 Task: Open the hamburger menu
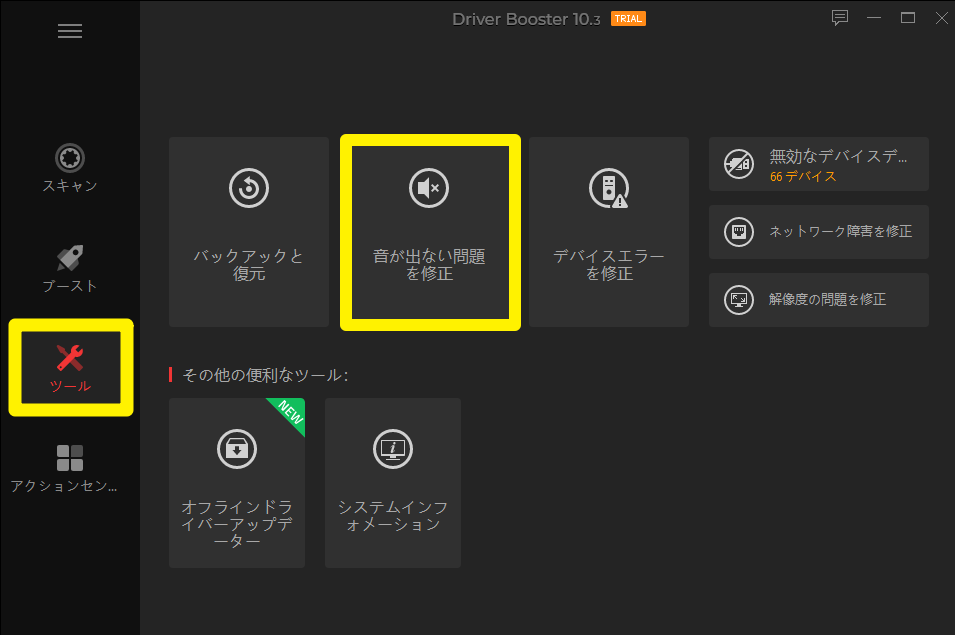coord(69,31)
